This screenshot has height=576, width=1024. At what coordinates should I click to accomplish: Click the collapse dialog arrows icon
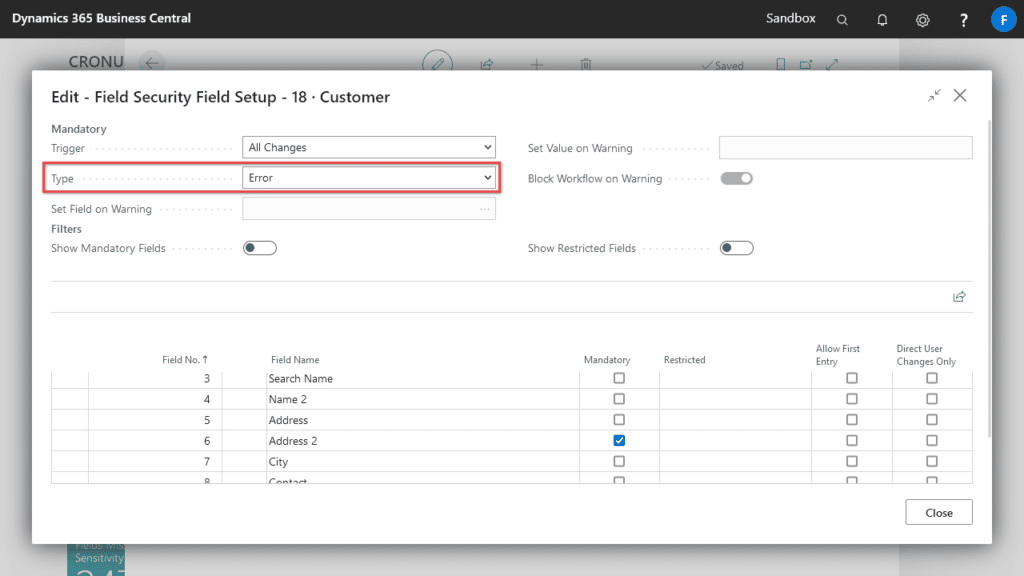click(x=934, y=95)
